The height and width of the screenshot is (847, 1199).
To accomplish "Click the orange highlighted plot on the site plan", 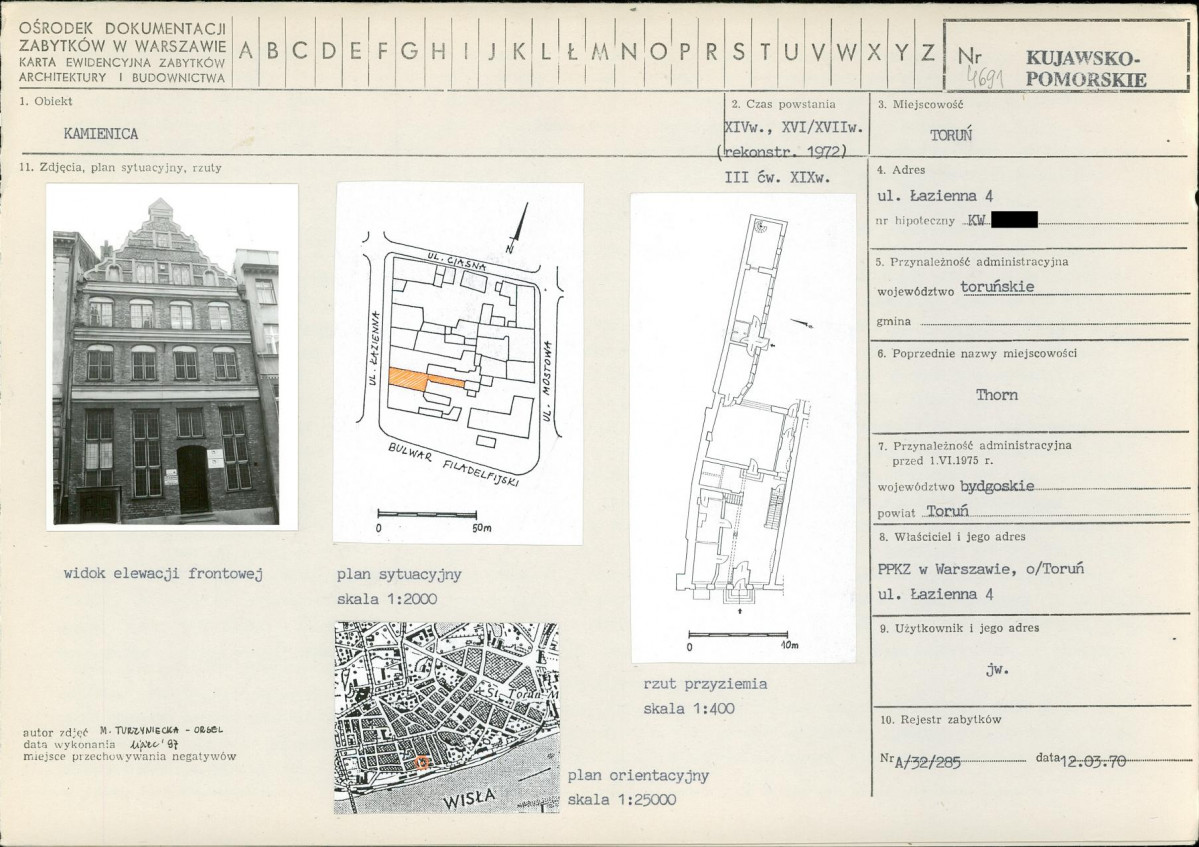I will pos(427,378).
